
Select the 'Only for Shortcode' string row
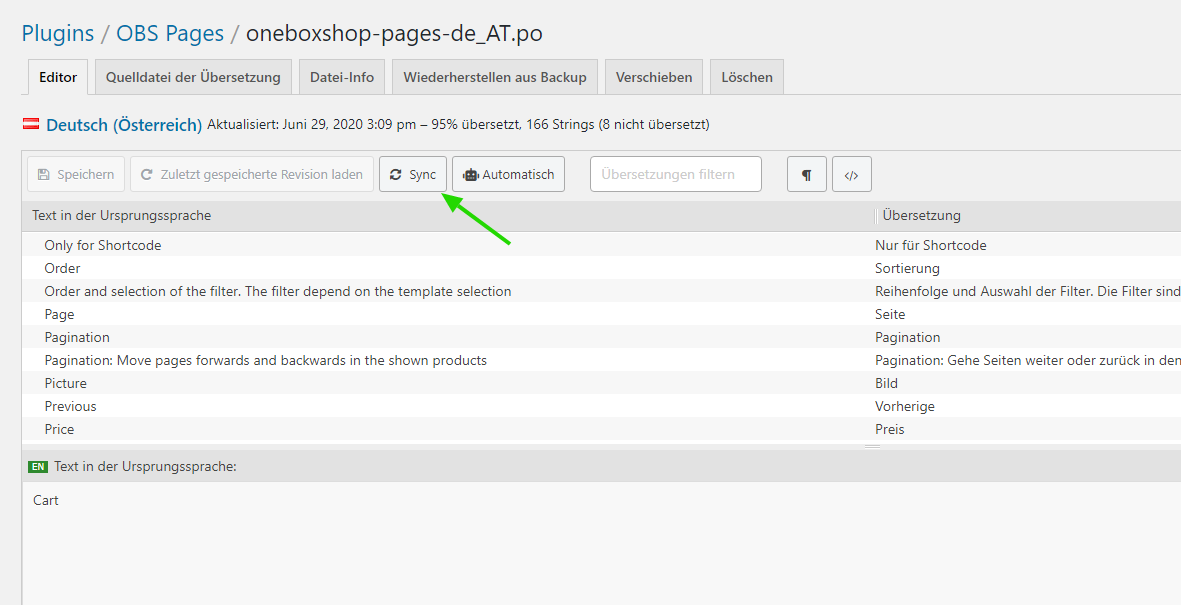click(x=103, y=245)
